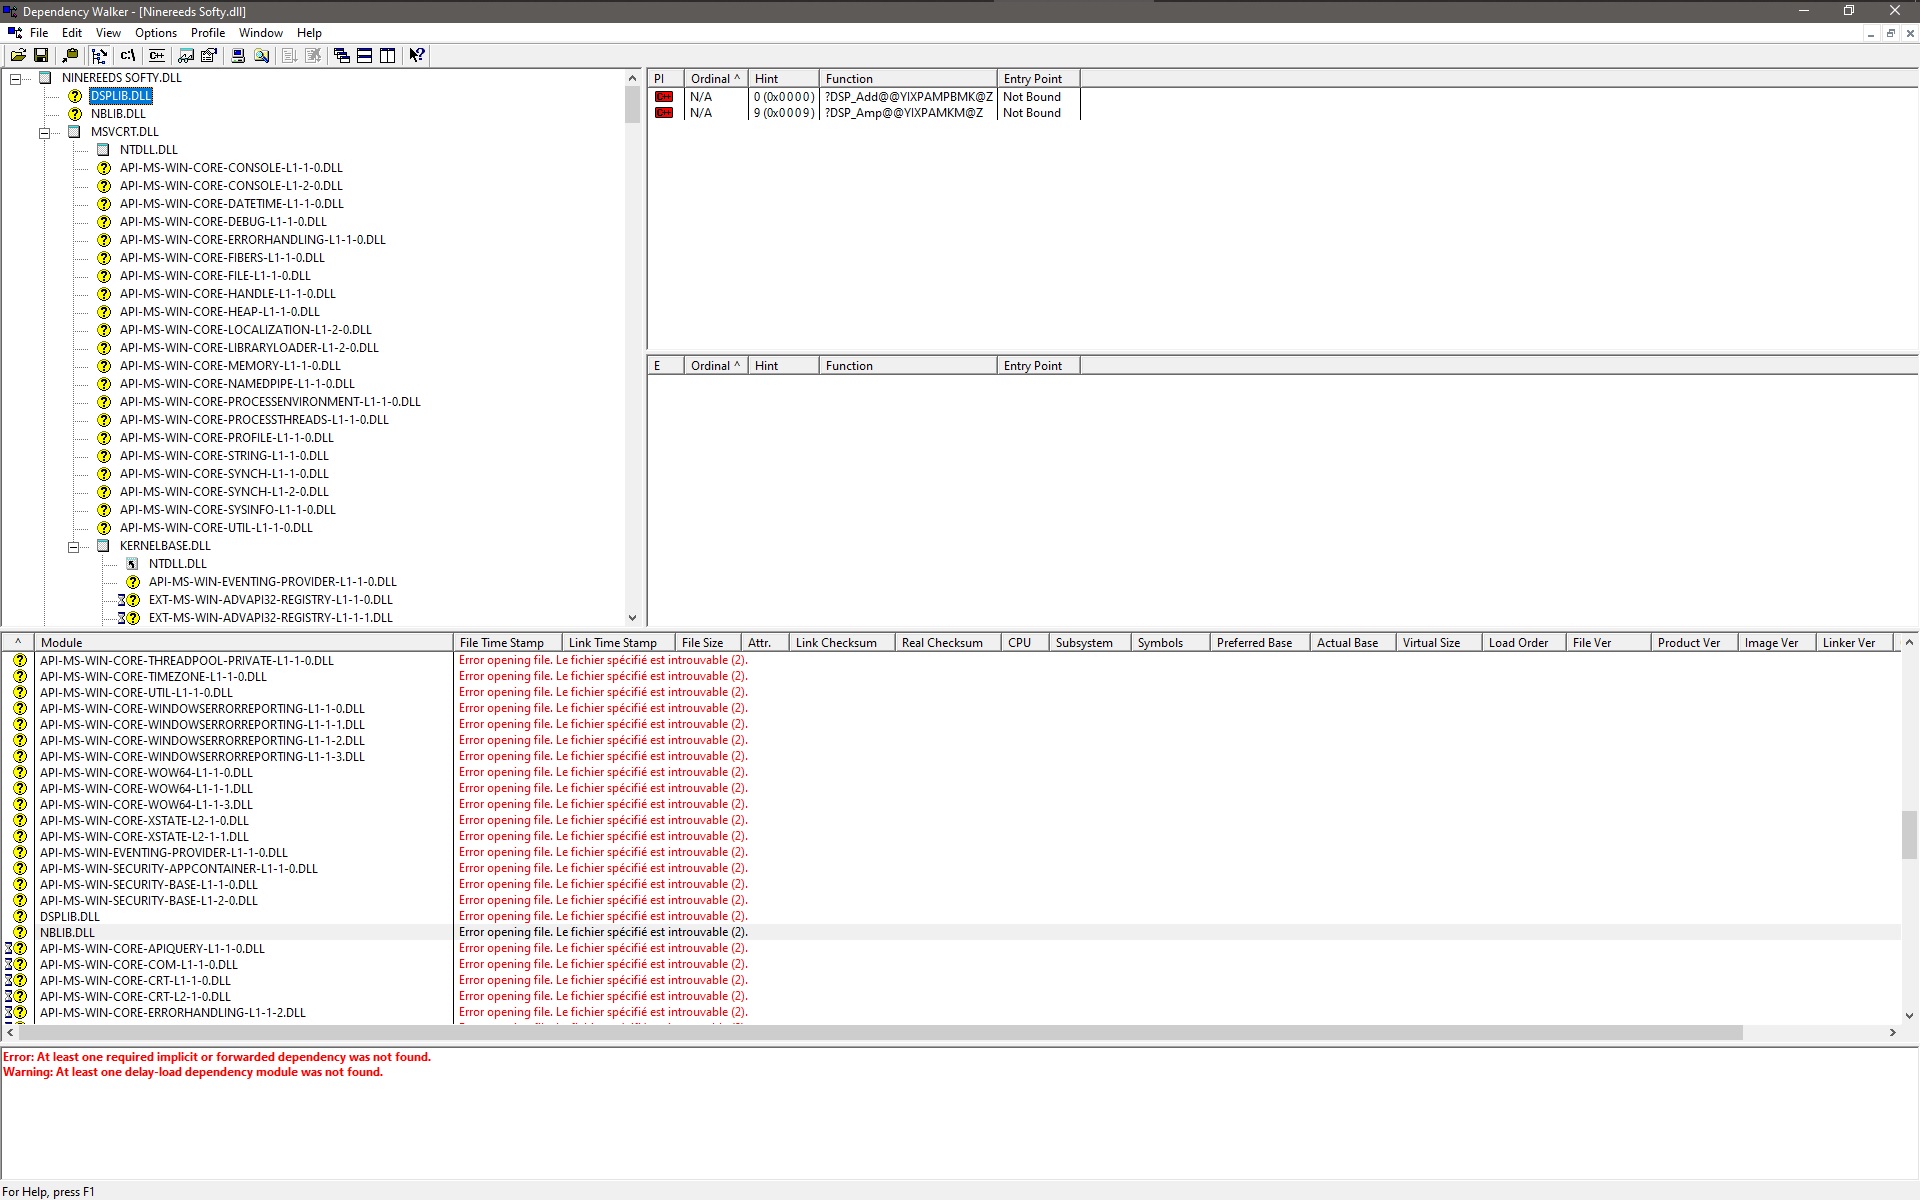Screen dimensions: 1920x1200
Task: Click the module icon beside MSVCRT.DLL
Action: pyautogui.click(x=75, y=132)
